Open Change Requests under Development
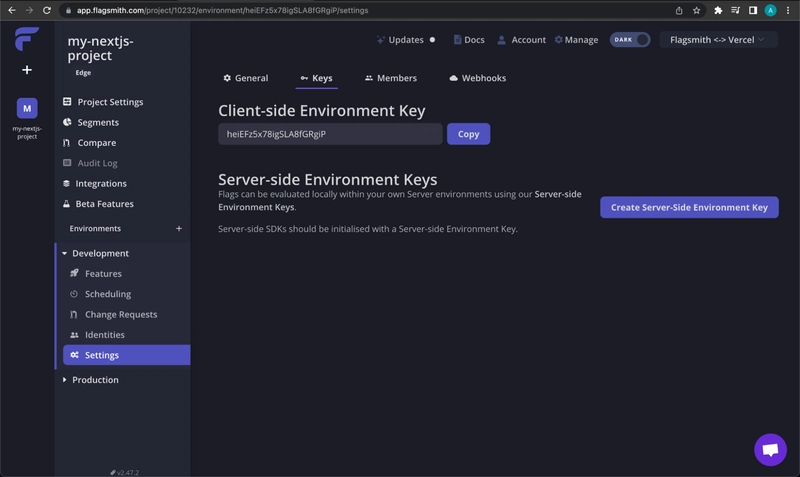 (x=113, y=314)
